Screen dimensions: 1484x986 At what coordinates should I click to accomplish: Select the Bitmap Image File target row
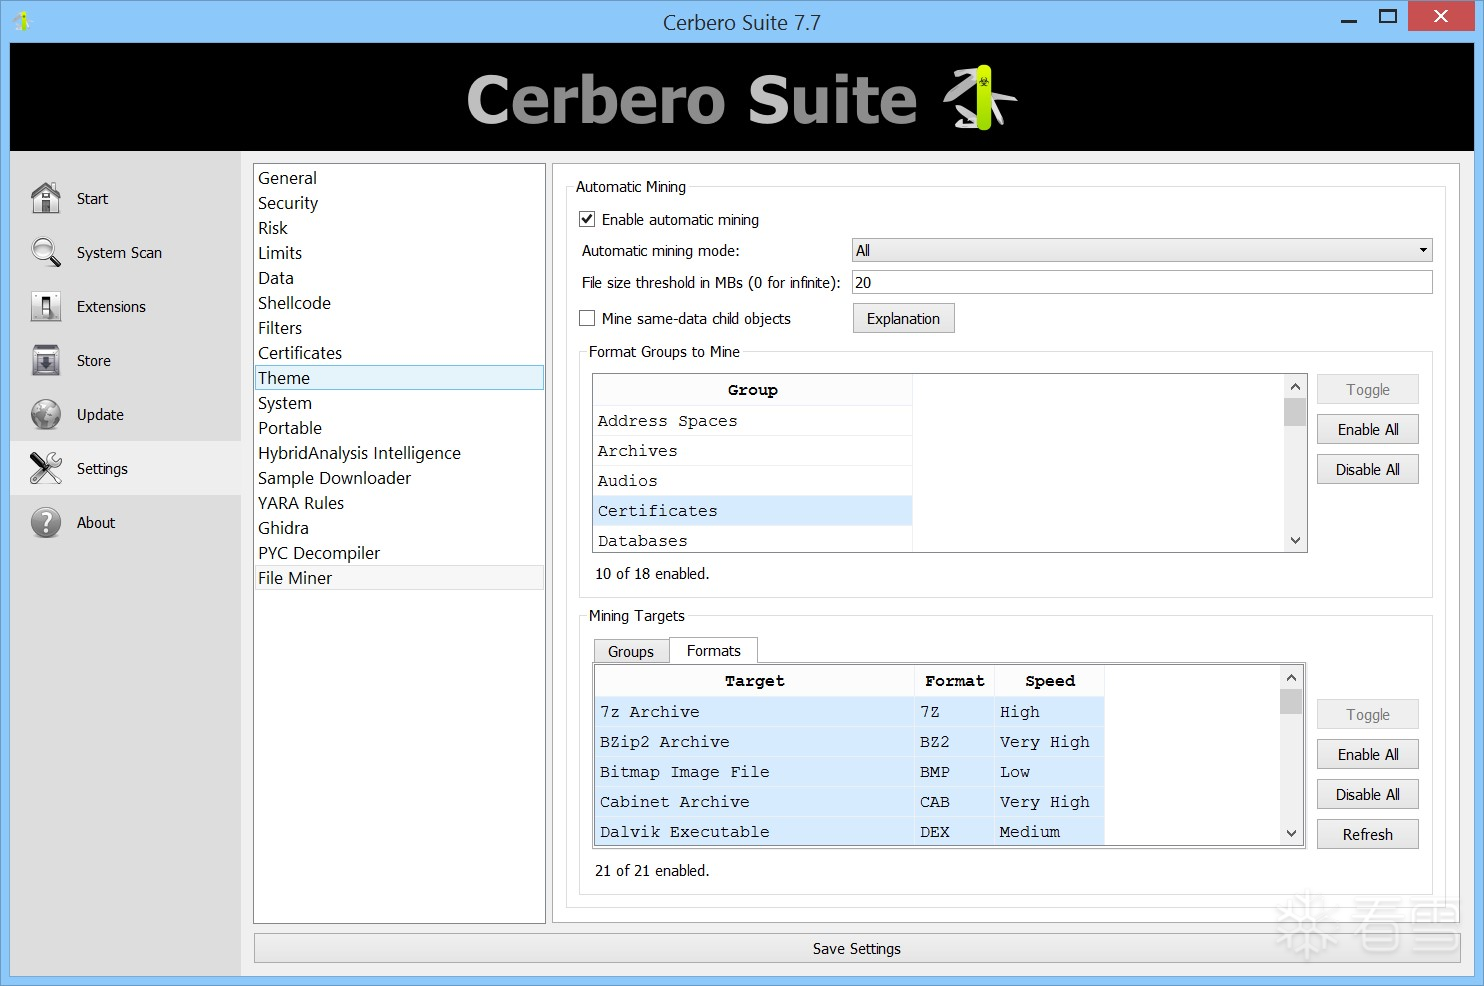point(850,772)
